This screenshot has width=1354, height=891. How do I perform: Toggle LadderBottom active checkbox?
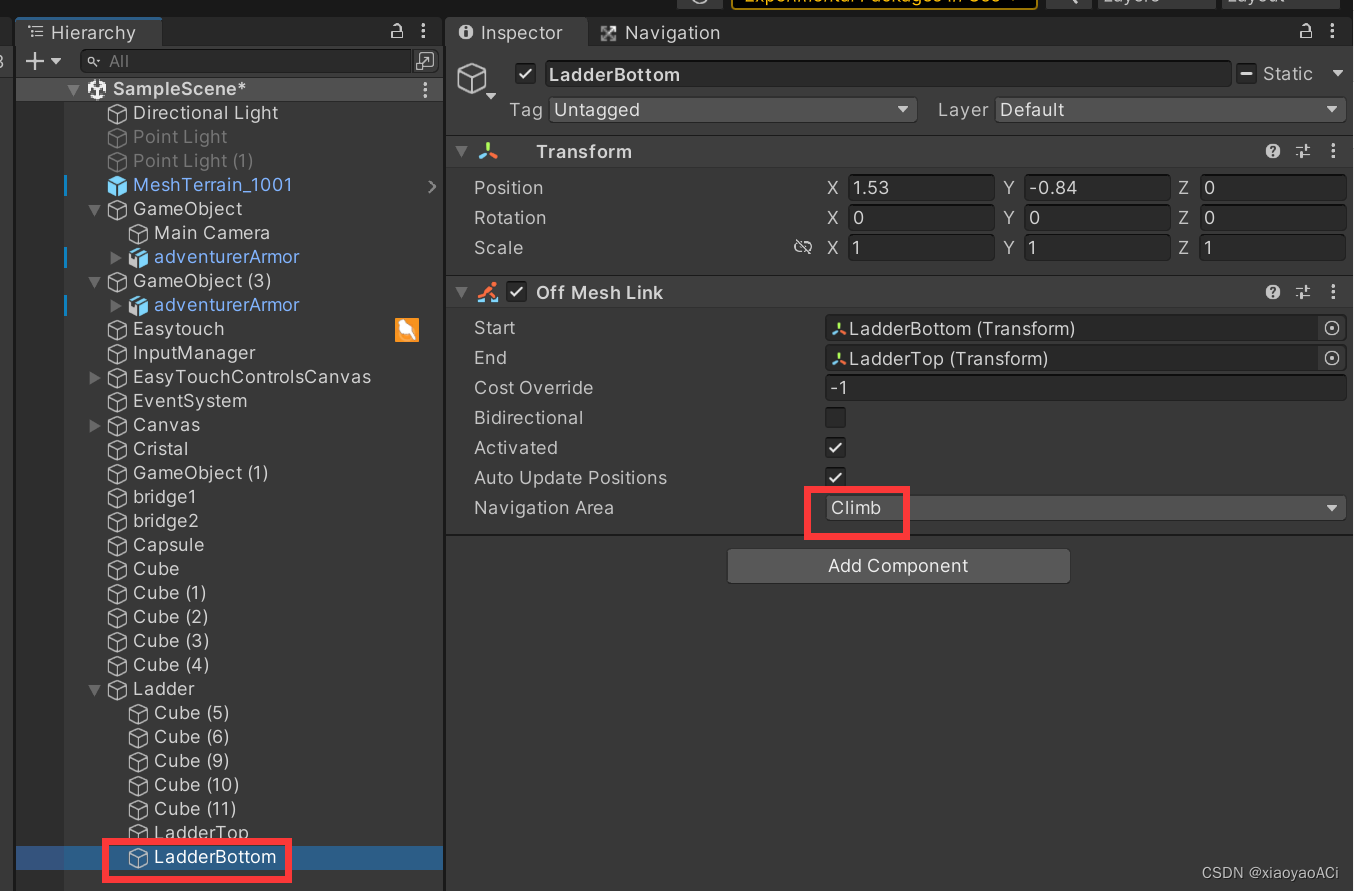tap(526, 74)
